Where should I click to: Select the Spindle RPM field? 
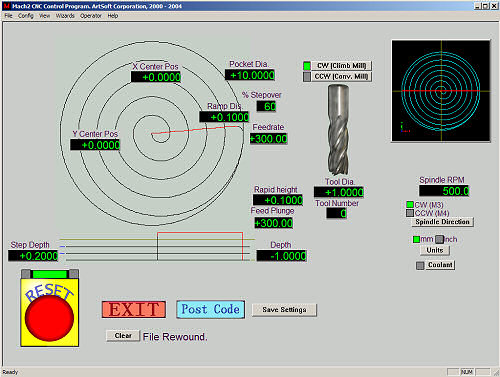point(444,191)
